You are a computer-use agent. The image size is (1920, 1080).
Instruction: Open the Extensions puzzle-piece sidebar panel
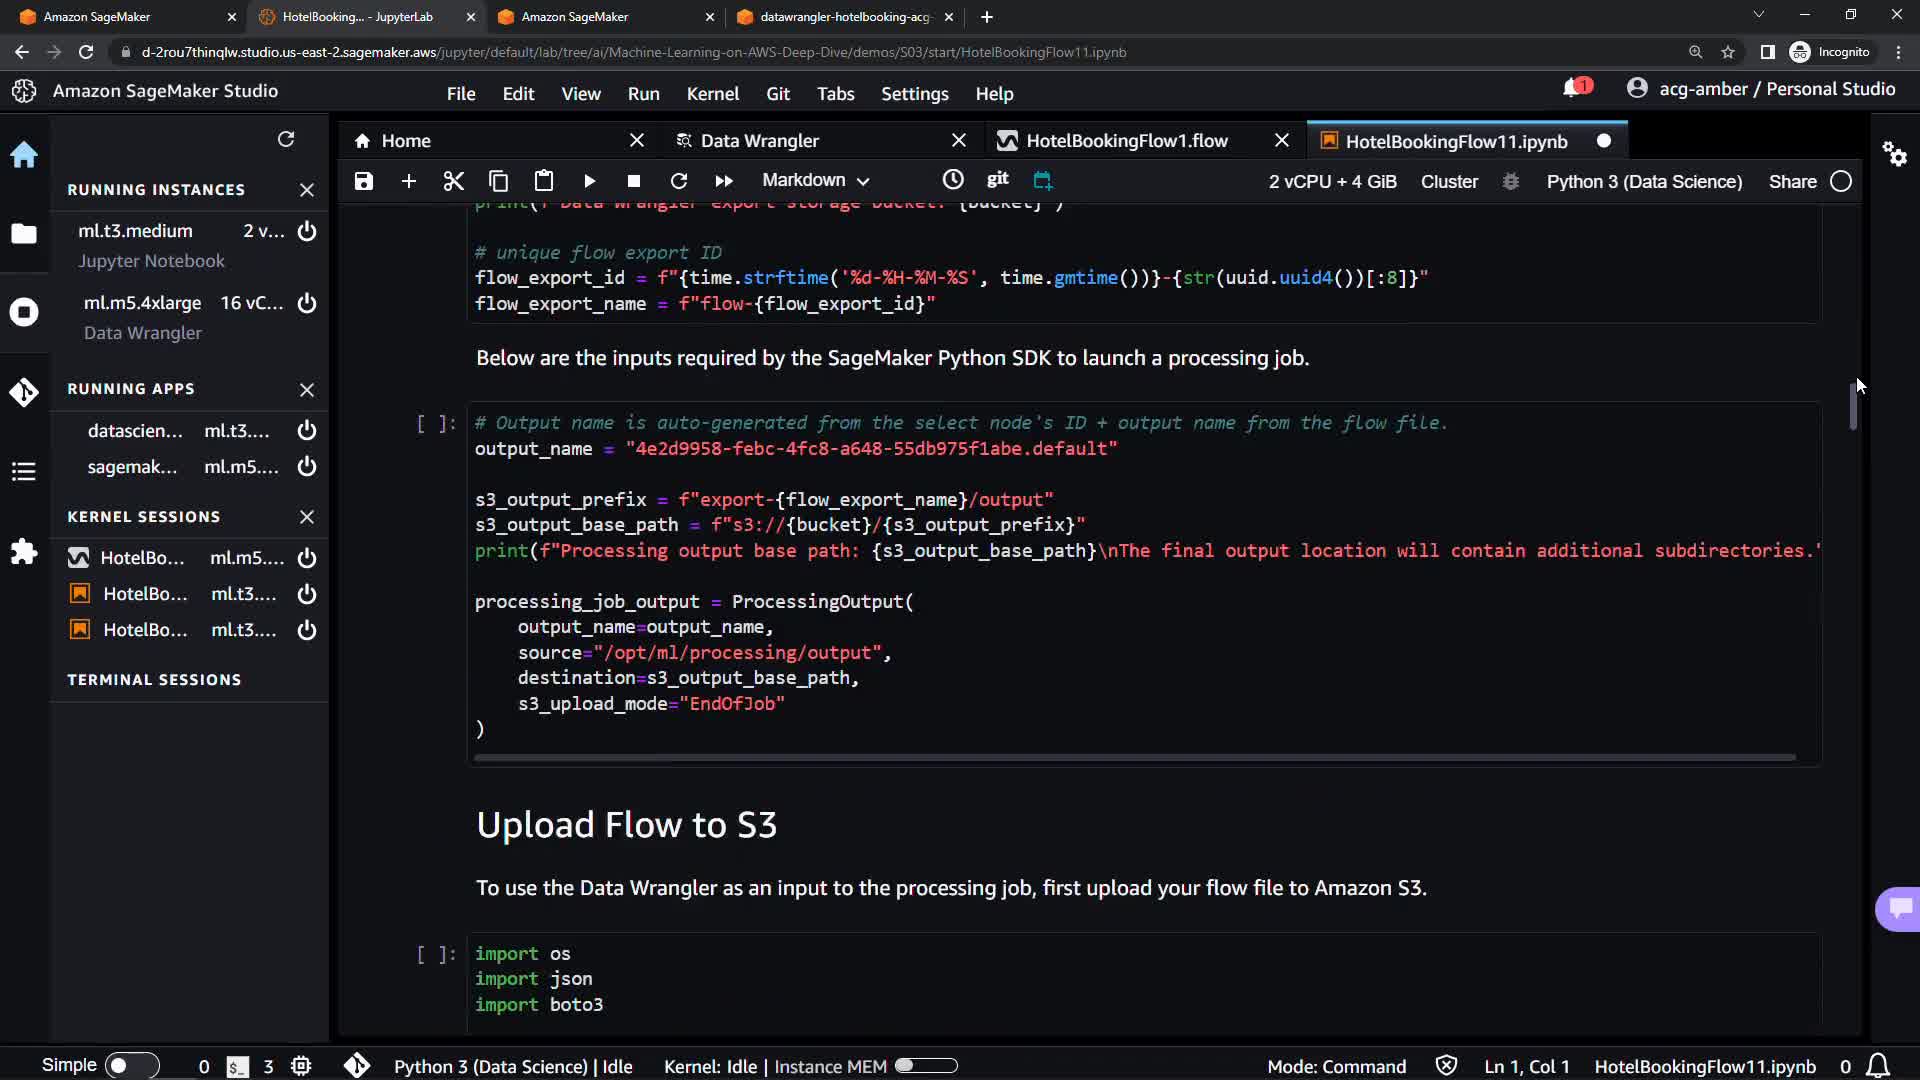(x=24, y=552)
